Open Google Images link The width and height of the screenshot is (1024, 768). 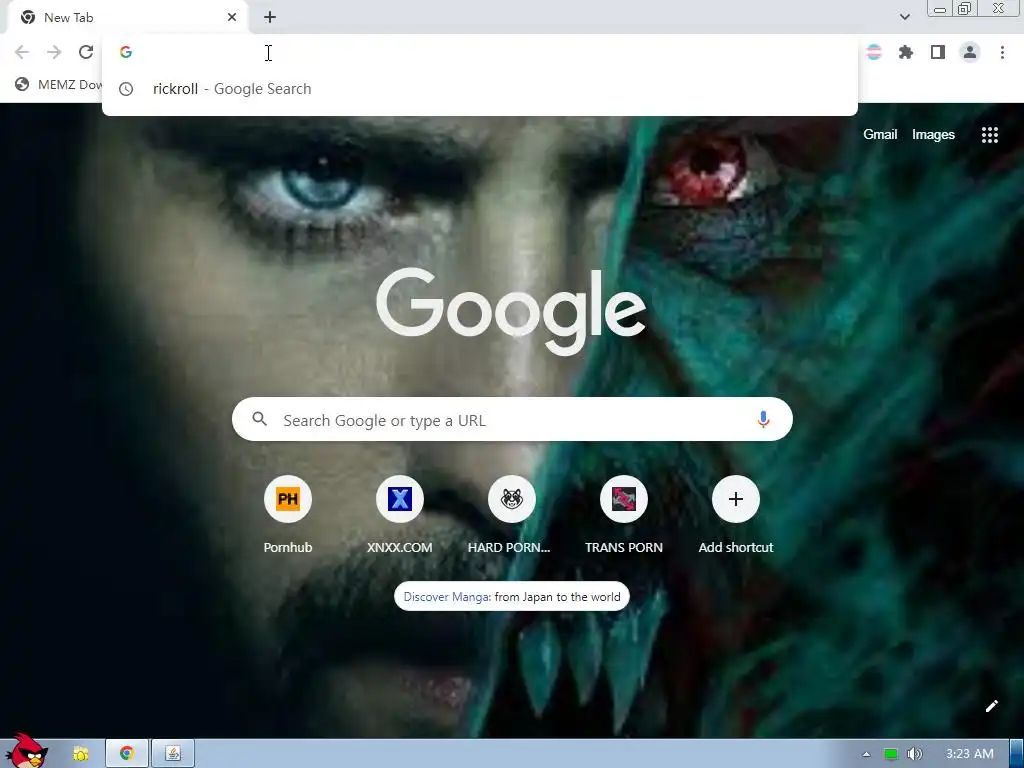(933, 135)
